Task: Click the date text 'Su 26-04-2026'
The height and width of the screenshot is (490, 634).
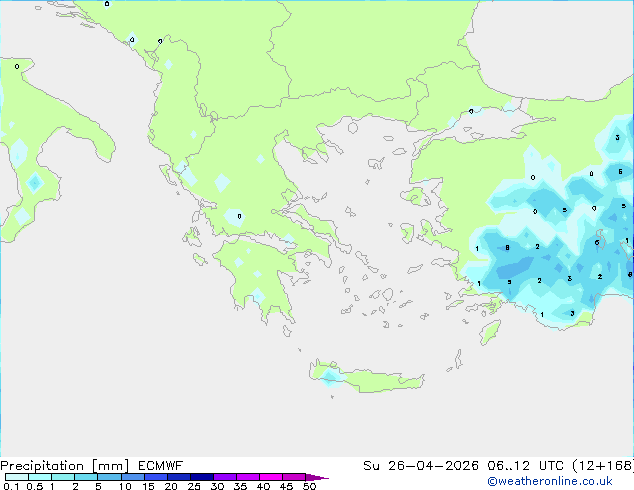Action: click(x=421, y=466)
